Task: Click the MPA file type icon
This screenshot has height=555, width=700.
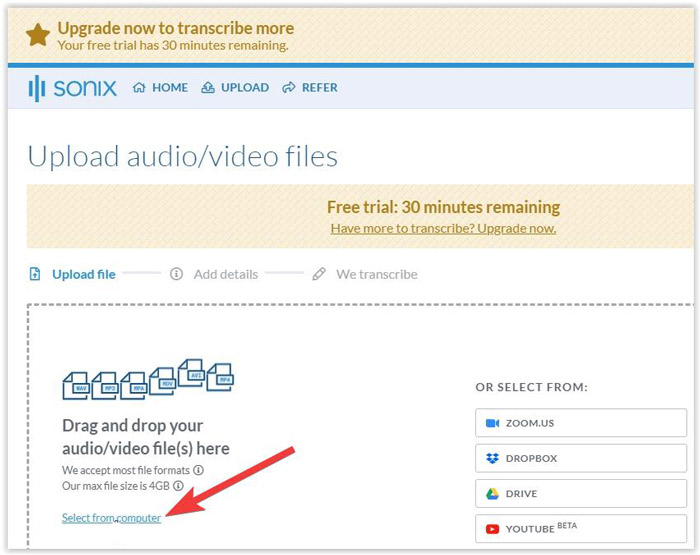Action: (133, 386)
